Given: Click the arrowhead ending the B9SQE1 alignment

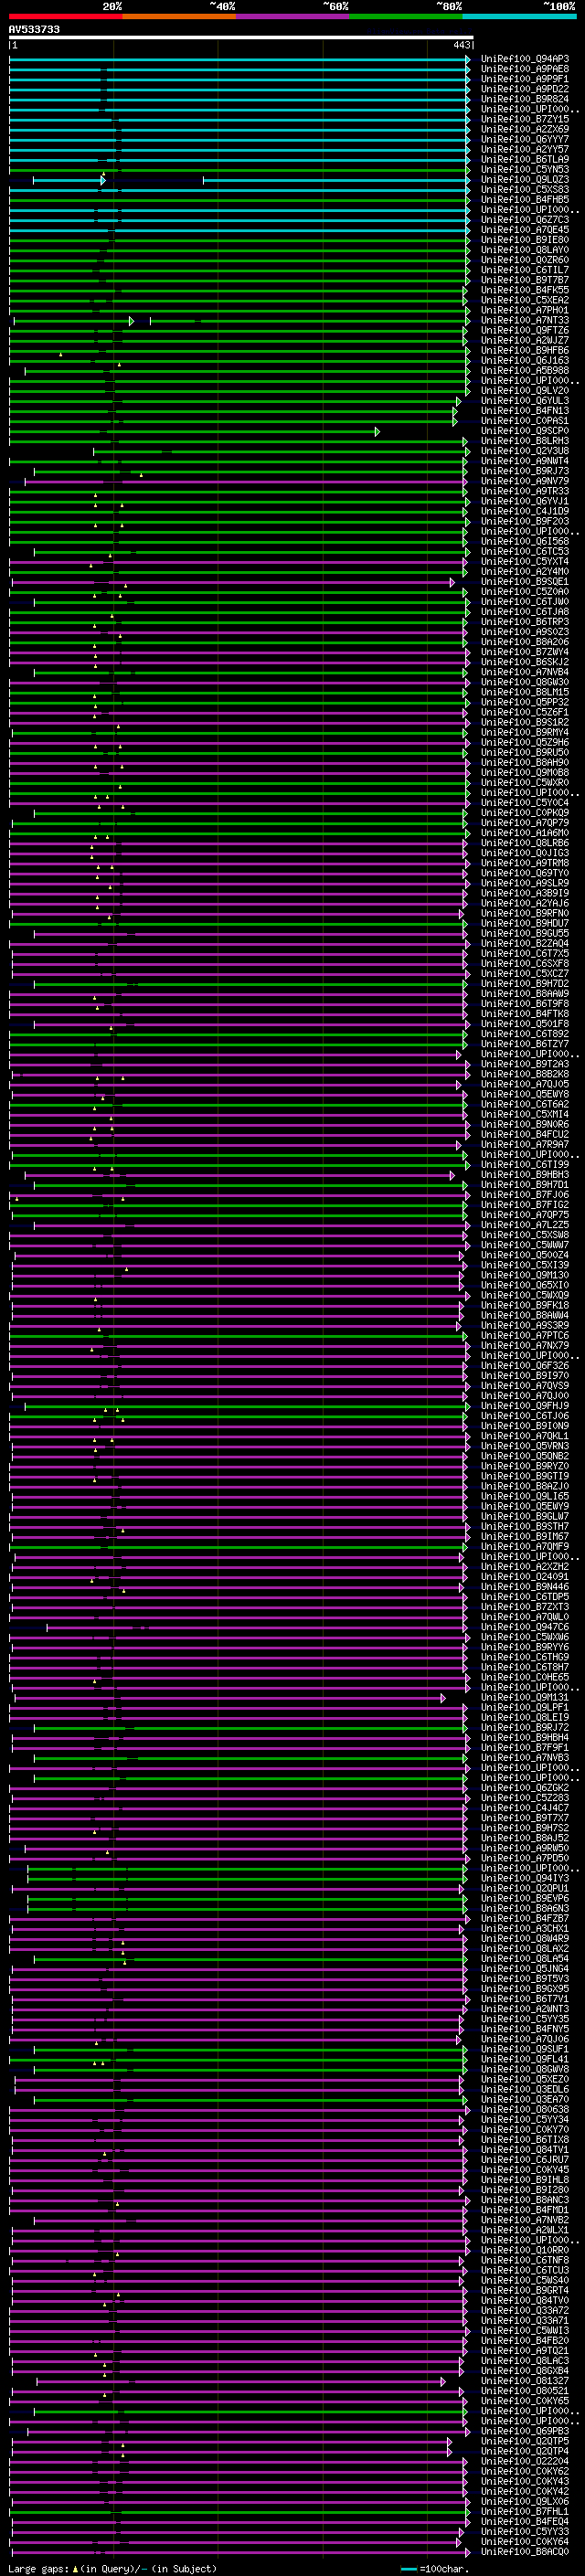Looking at the screenshot, I should click(x=452, y=582).
